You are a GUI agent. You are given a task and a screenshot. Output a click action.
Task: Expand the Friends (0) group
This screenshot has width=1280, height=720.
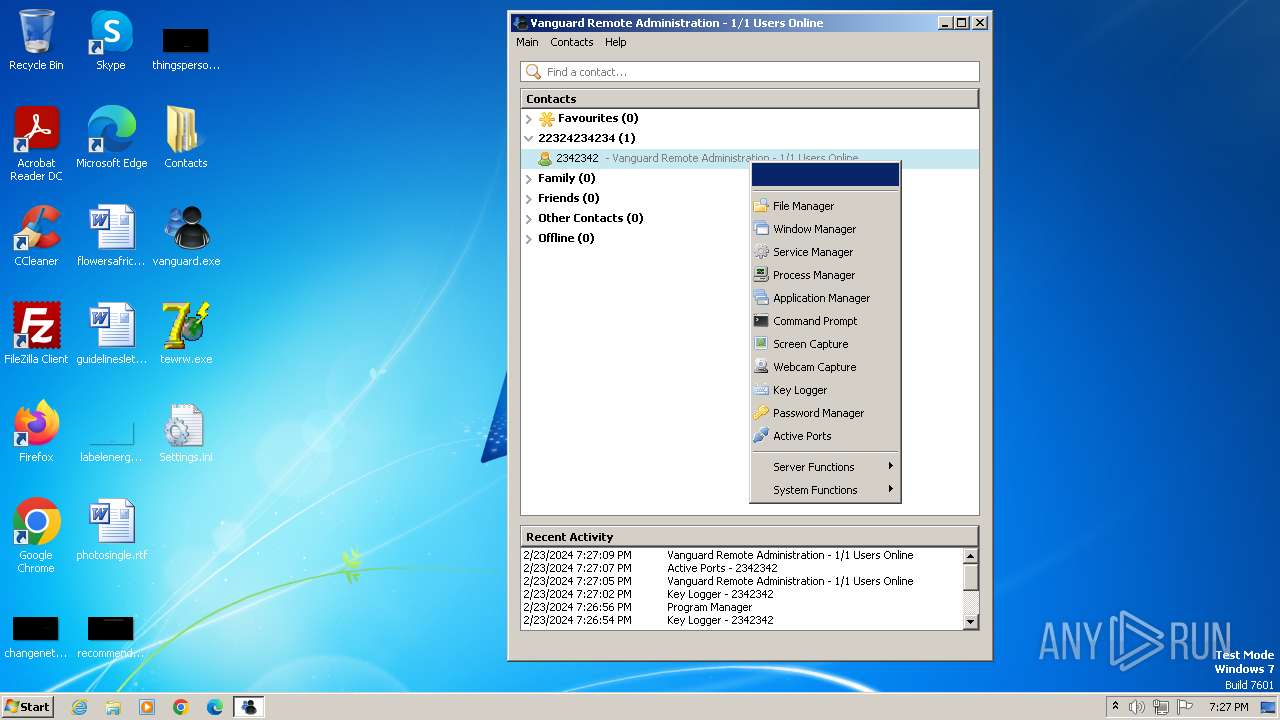(x=529, y=198)
